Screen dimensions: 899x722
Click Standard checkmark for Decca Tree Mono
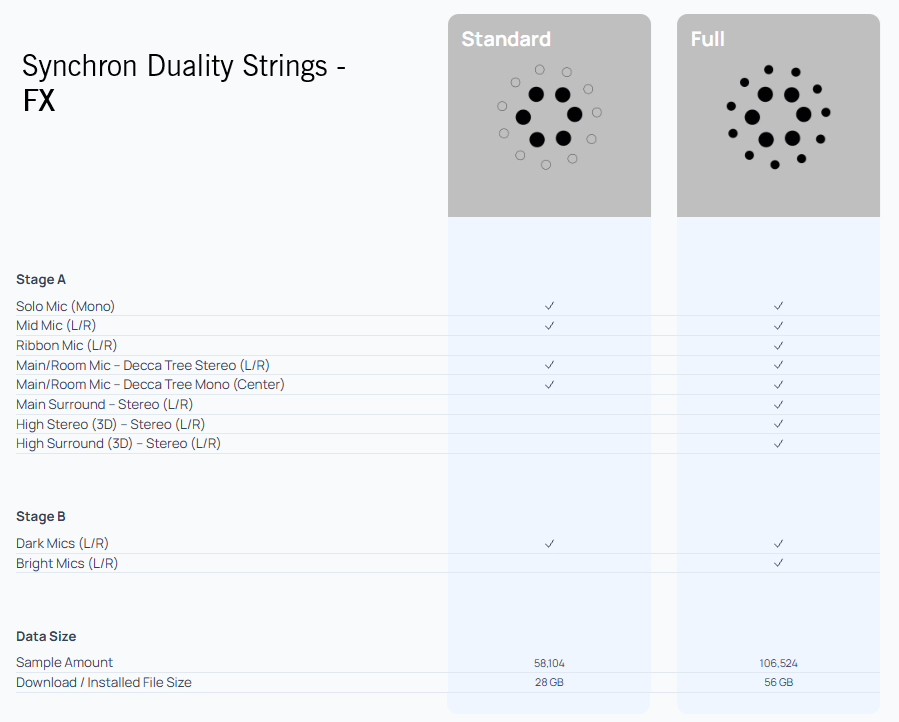click(x=549, y=385)
